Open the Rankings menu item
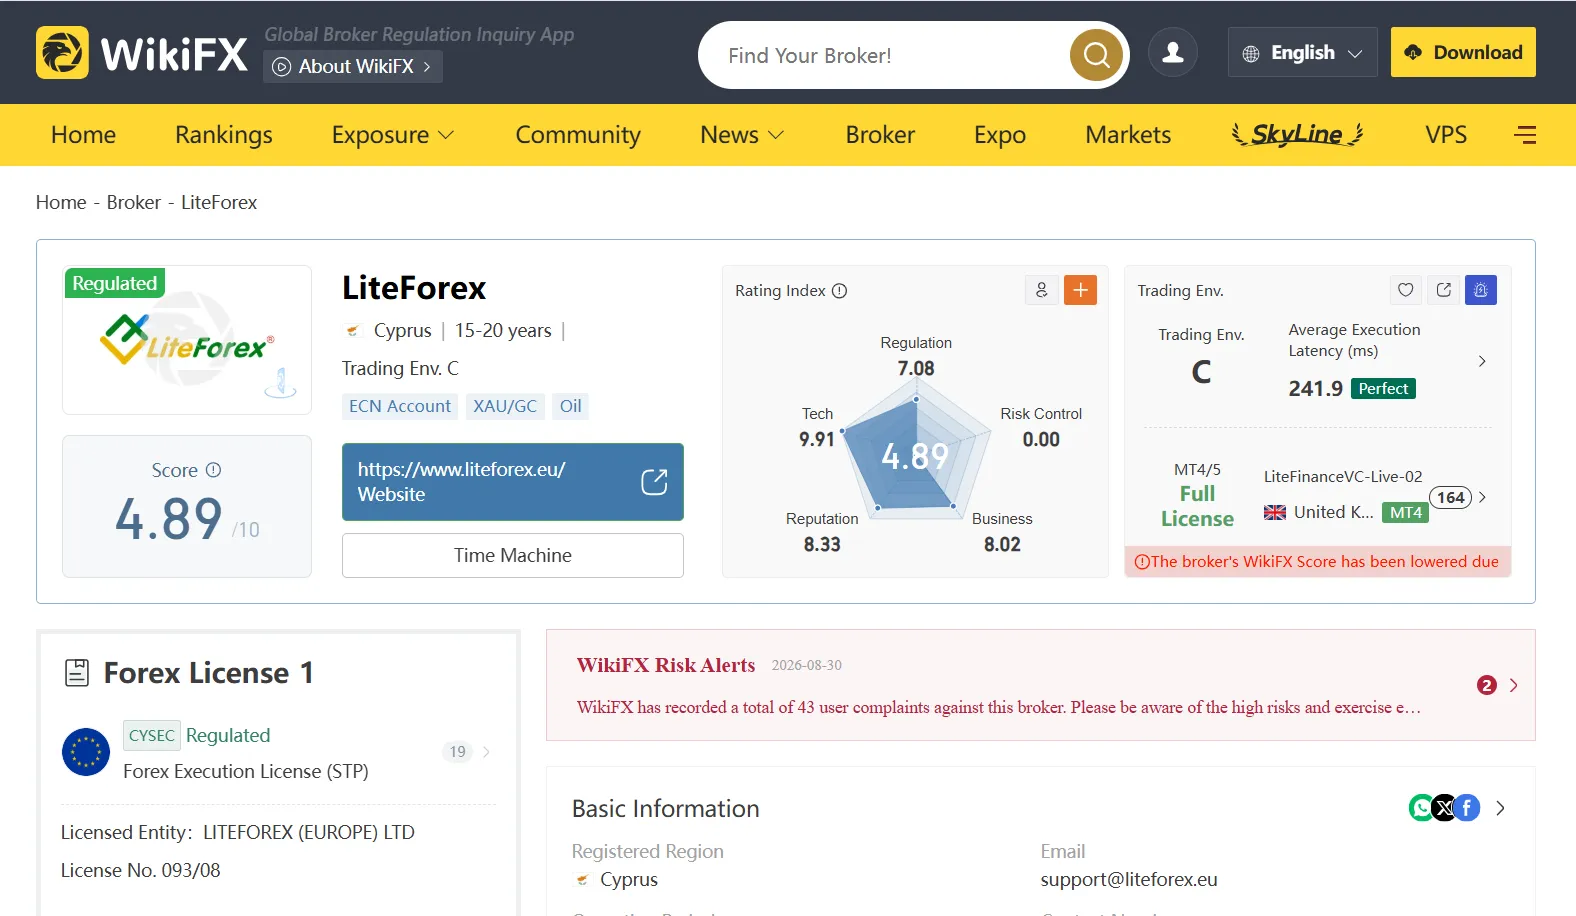 pyautogui.click(x=224, y=135)
